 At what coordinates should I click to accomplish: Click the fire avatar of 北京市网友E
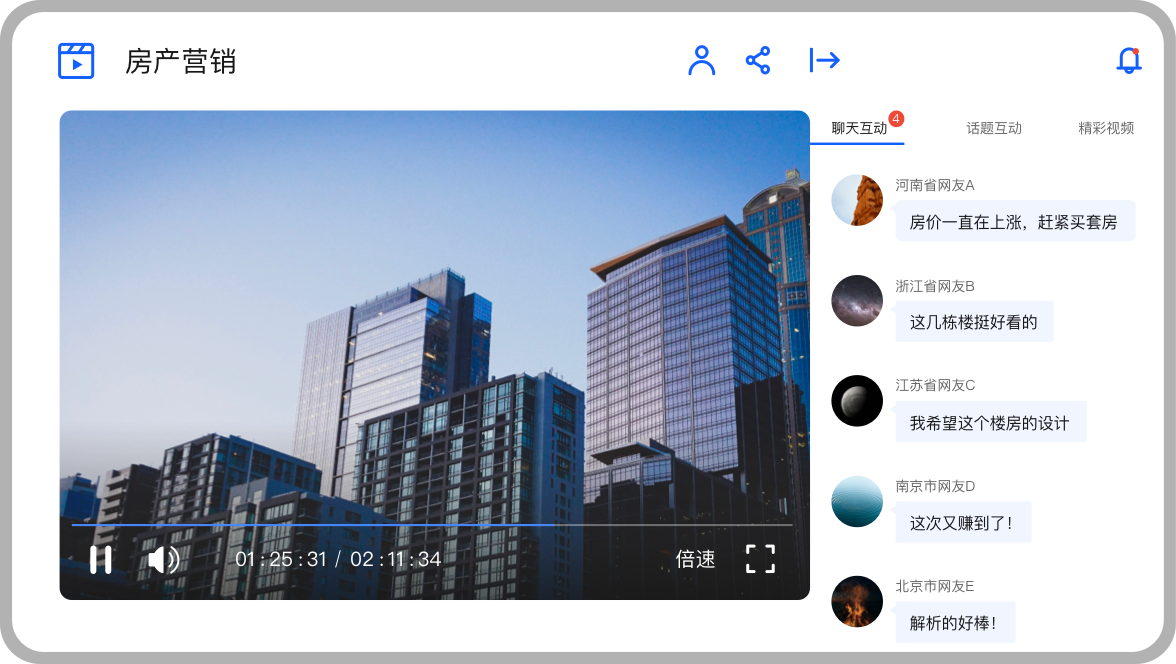(x=857, y=601)
